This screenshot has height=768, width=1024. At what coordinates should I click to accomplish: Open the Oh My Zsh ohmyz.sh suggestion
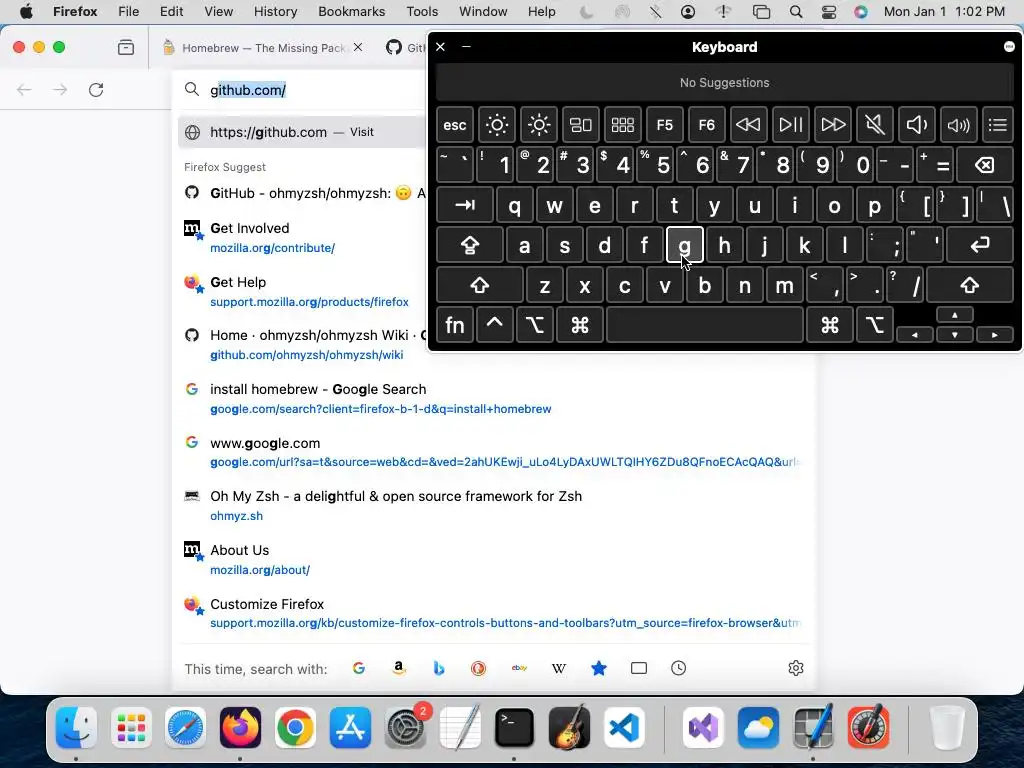[x=494, y=505]
